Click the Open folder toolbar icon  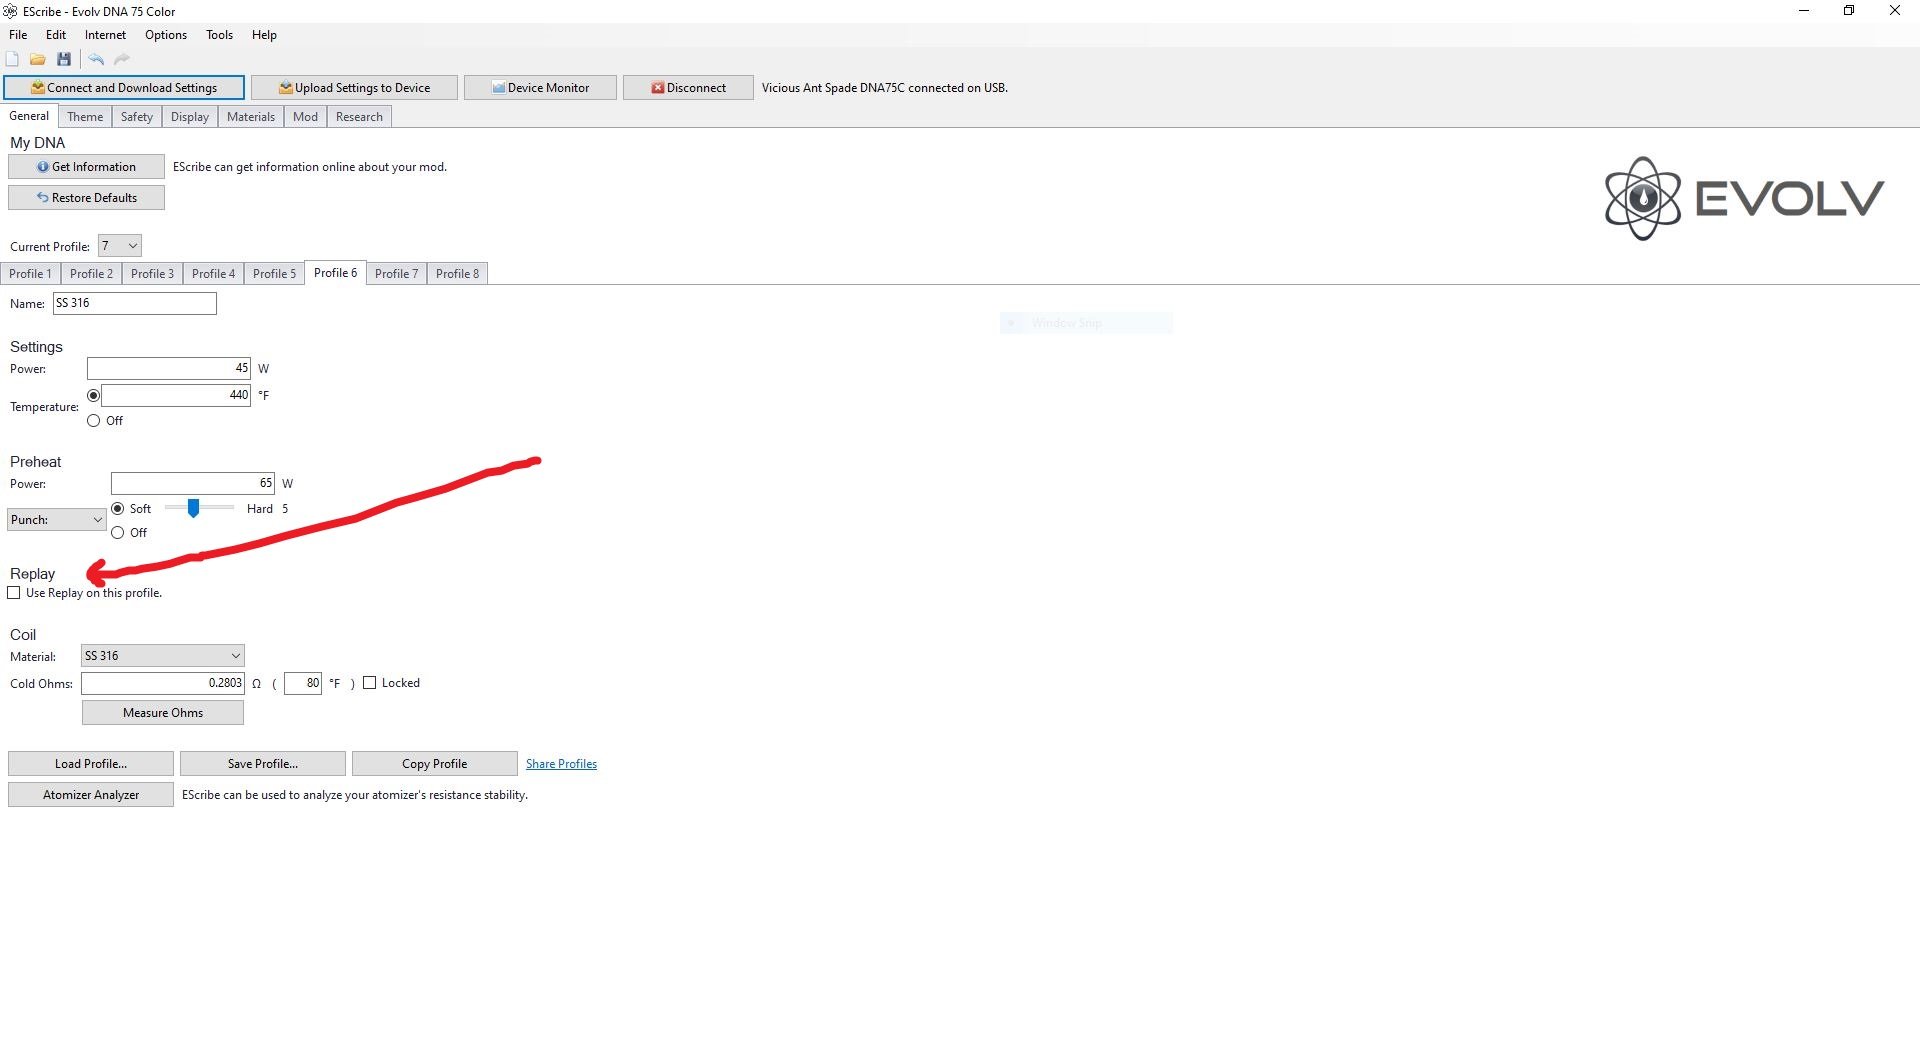pyautogui.click(x=38, y=60)
